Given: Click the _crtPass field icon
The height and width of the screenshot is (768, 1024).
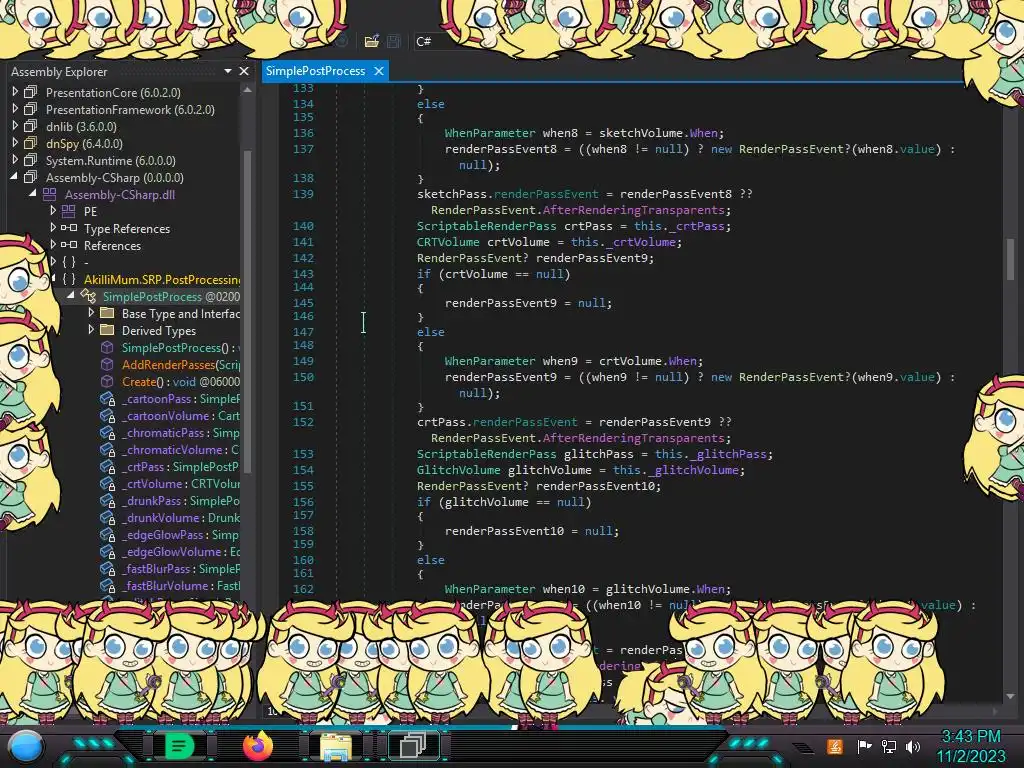Looking at the screenshot, I should [107, 466].
